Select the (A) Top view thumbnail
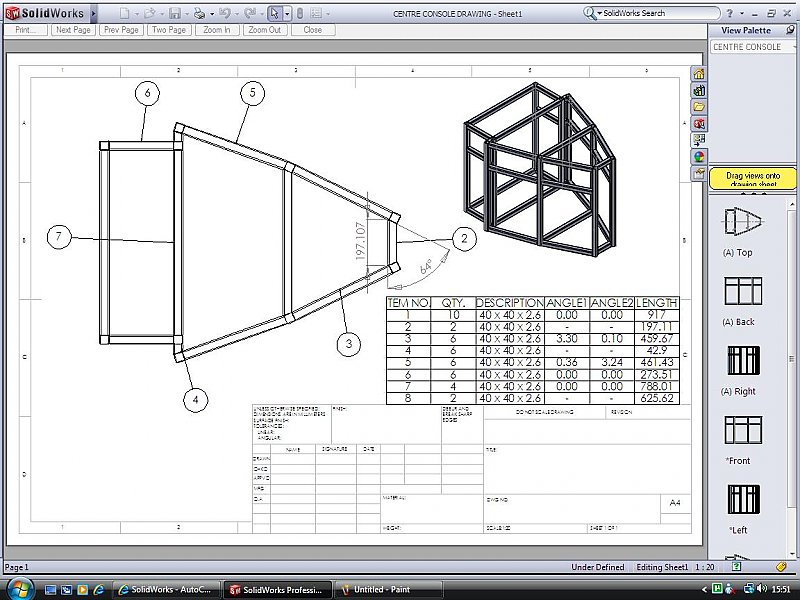The image size is (800, 600). coord(743,222)
